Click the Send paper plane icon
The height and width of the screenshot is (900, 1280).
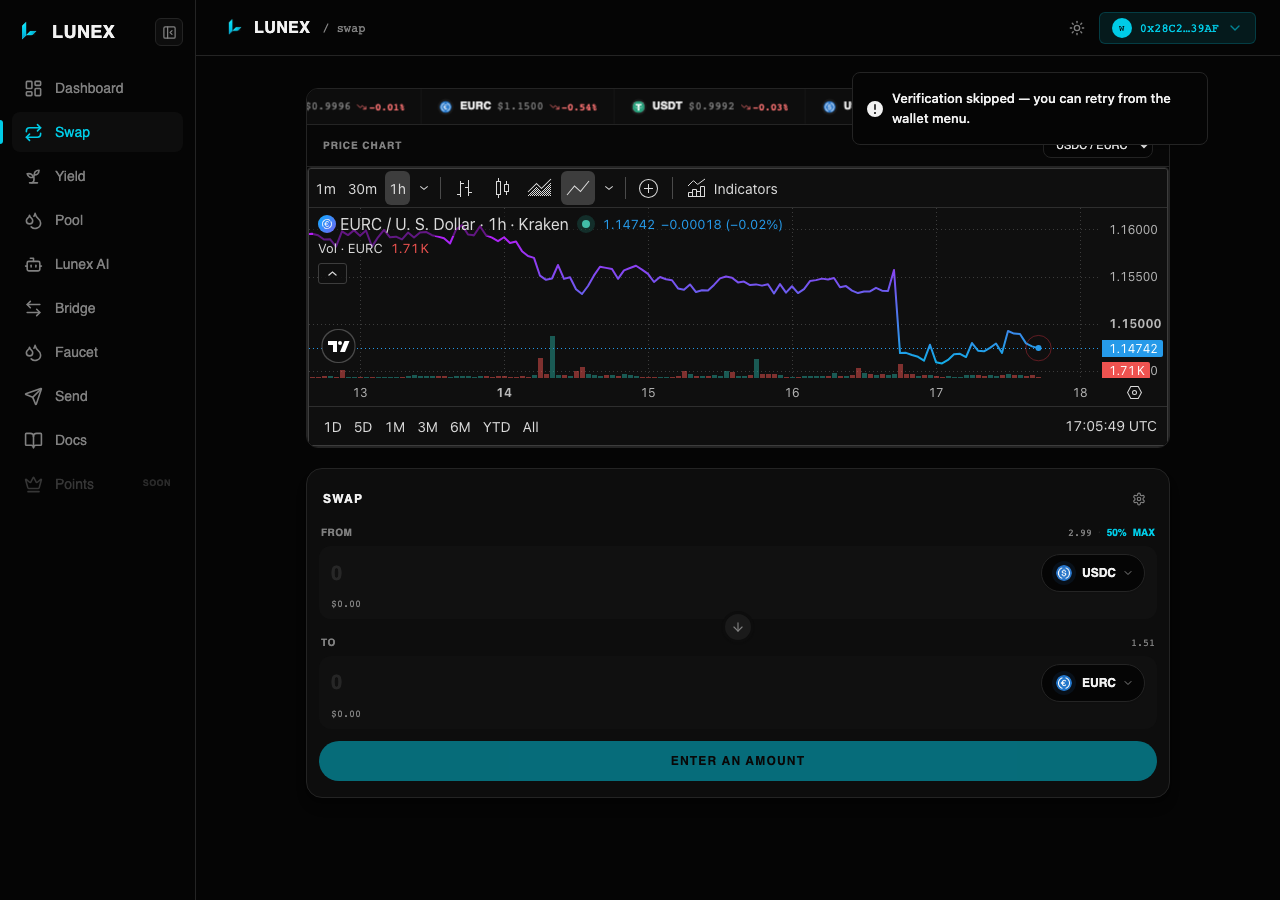coord(34,396)
